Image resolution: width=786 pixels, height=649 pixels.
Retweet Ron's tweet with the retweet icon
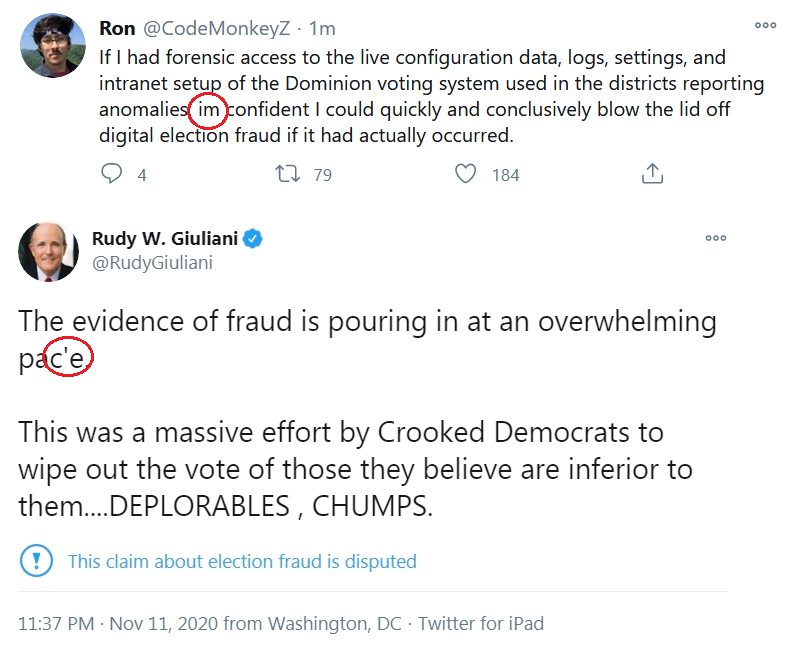point(287,174)
